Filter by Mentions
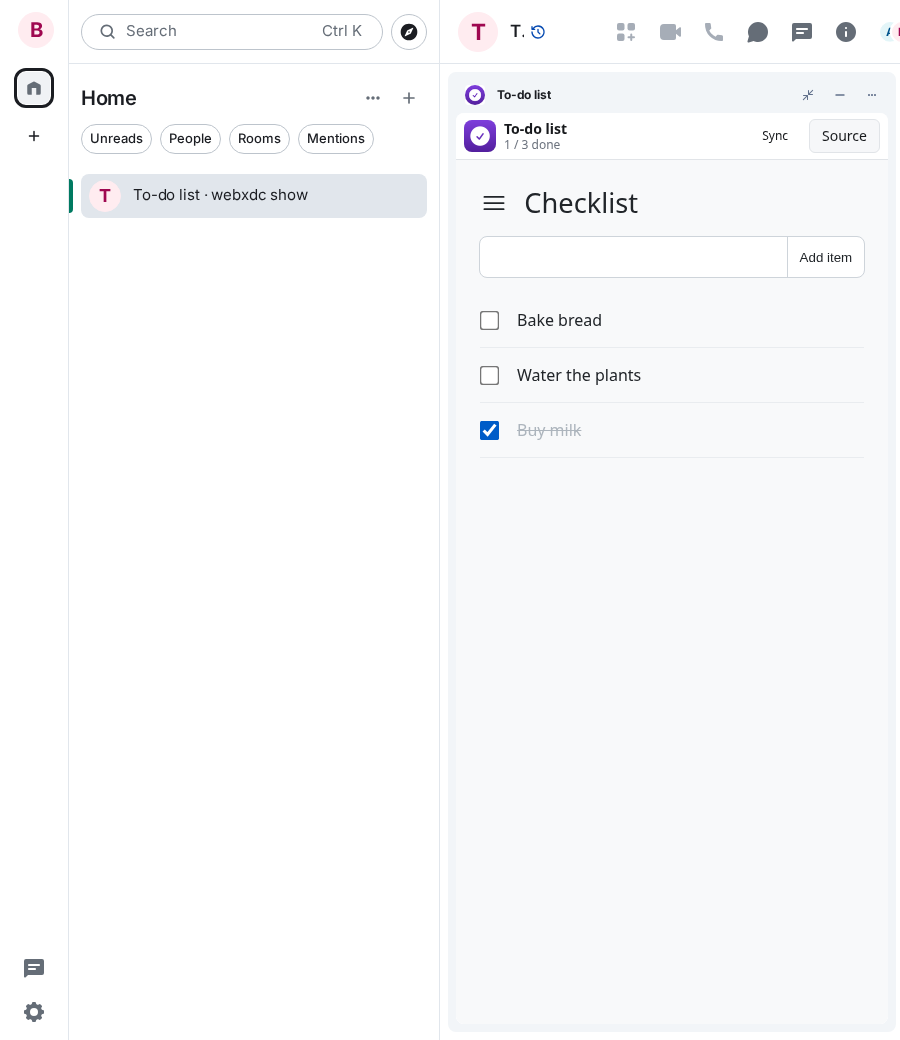 336,139
